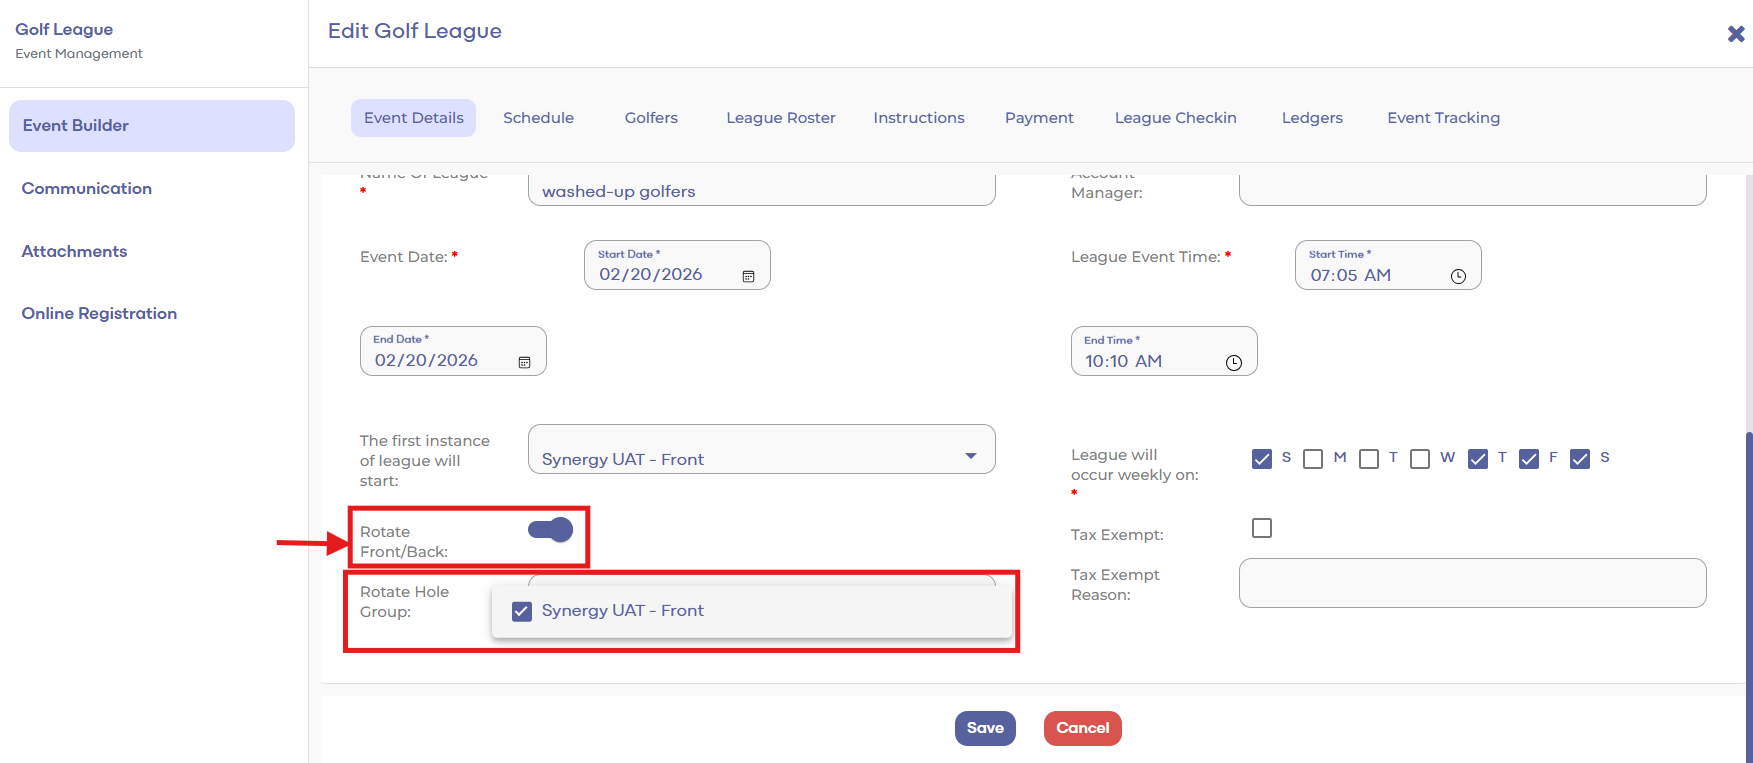Click the Tax Exempt Reason text field
The image size is (1753, 763).
click(1472, 583)
